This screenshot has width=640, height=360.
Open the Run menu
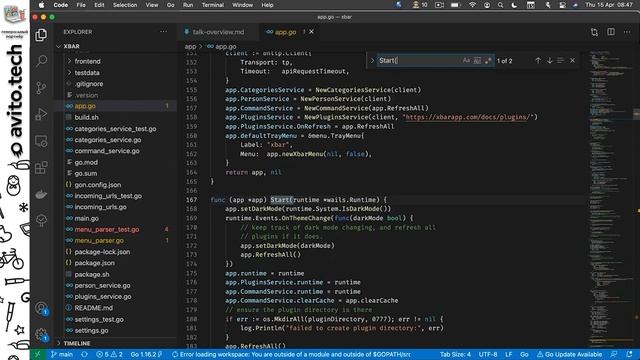[x=188, y=5]
